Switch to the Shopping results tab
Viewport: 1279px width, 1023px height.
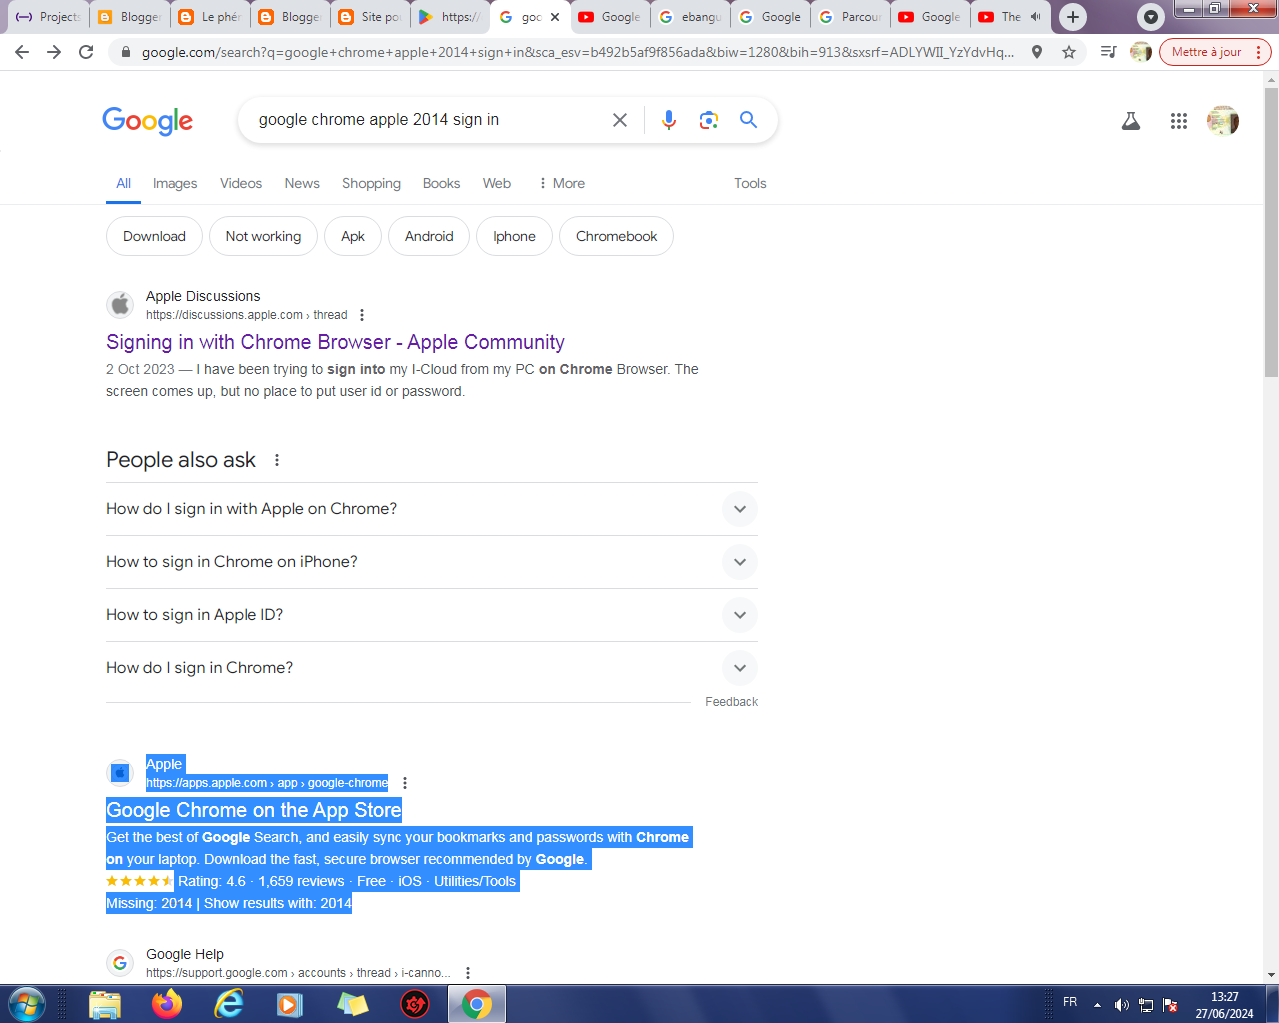pos(371,183)
